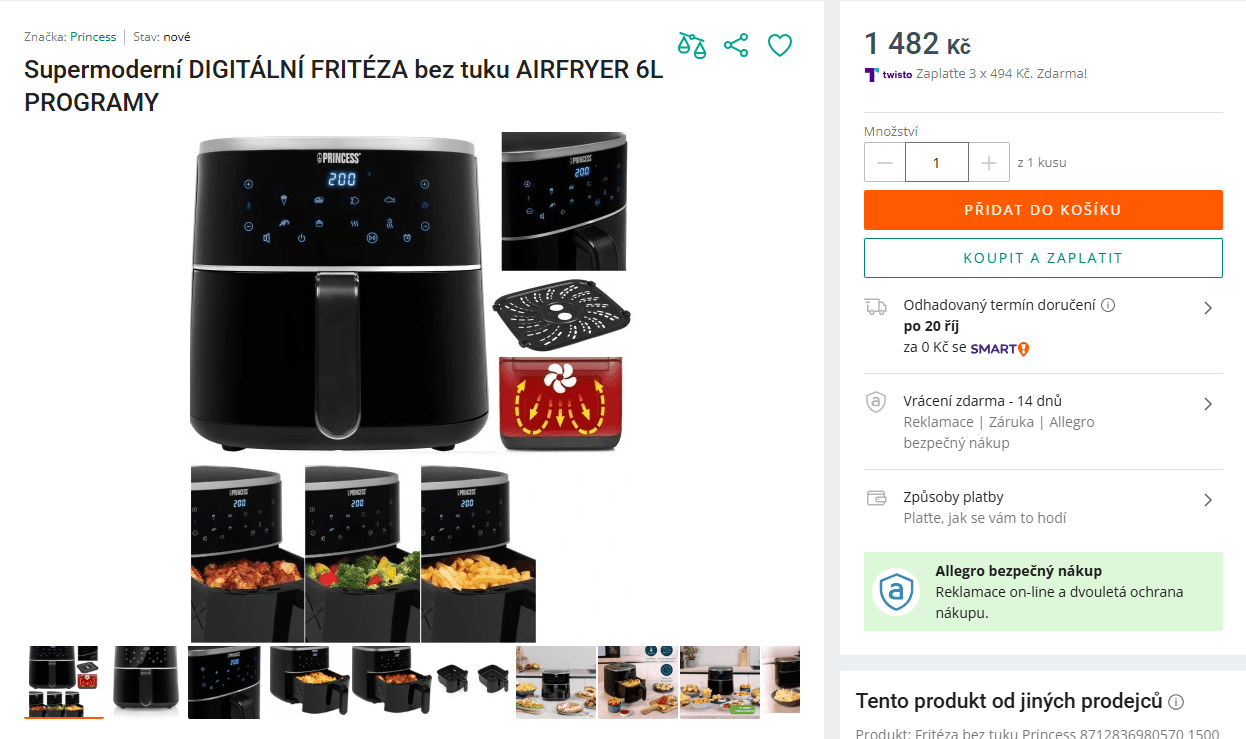Select thumbnail showing two baskets
Screen dimensions: 1246x739
(x=474, y=682)
